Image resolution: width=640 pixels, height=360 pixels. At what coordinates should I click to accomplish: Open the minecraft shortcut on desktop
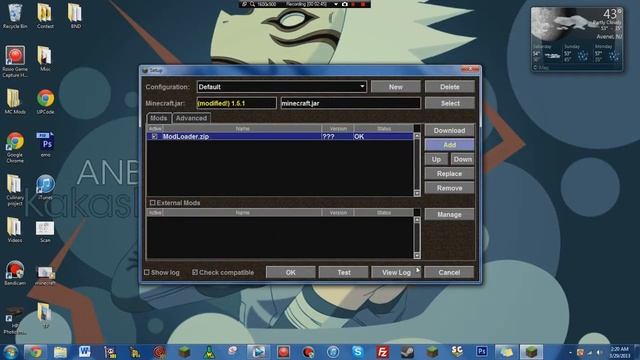45,276
